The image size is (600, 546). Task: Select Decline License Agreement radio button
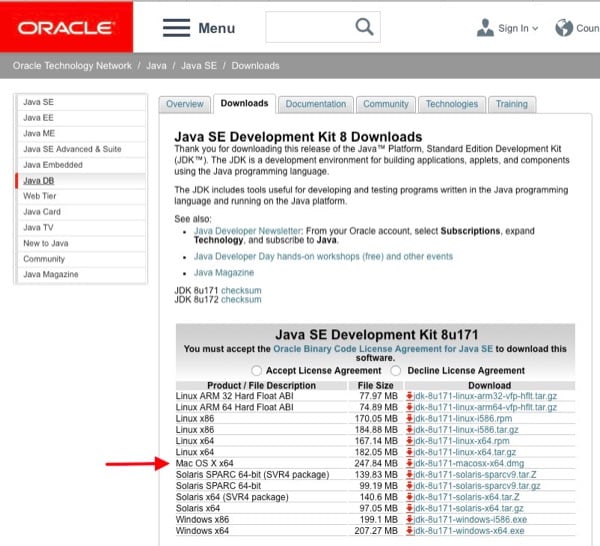click(x=396, y=370)
